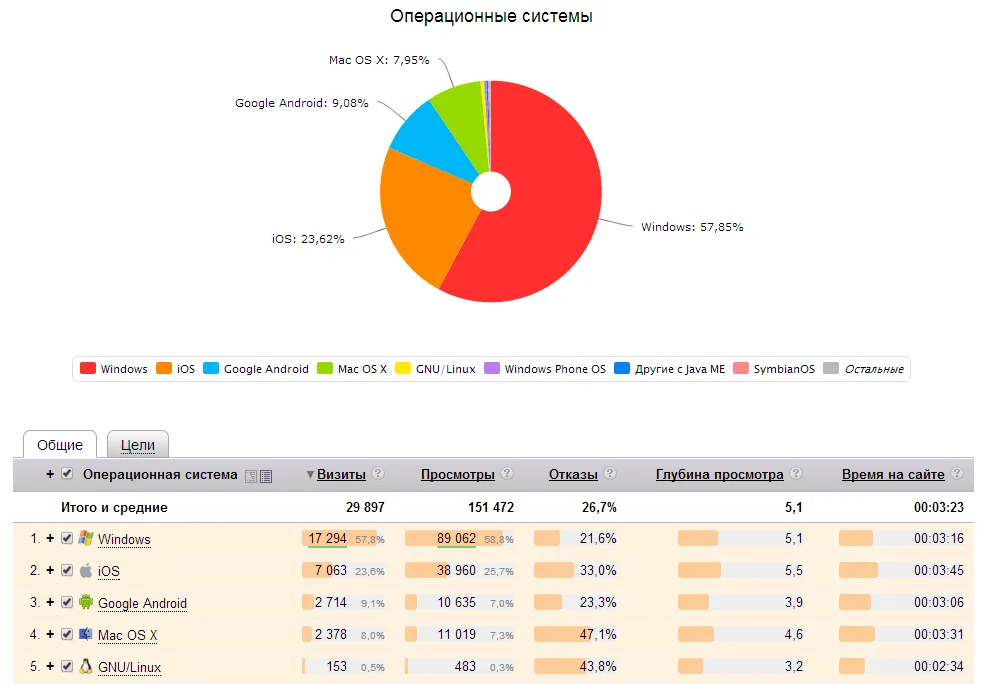Click help icon next to Отказы
This screenshot has height=684, width=991.
610,474
